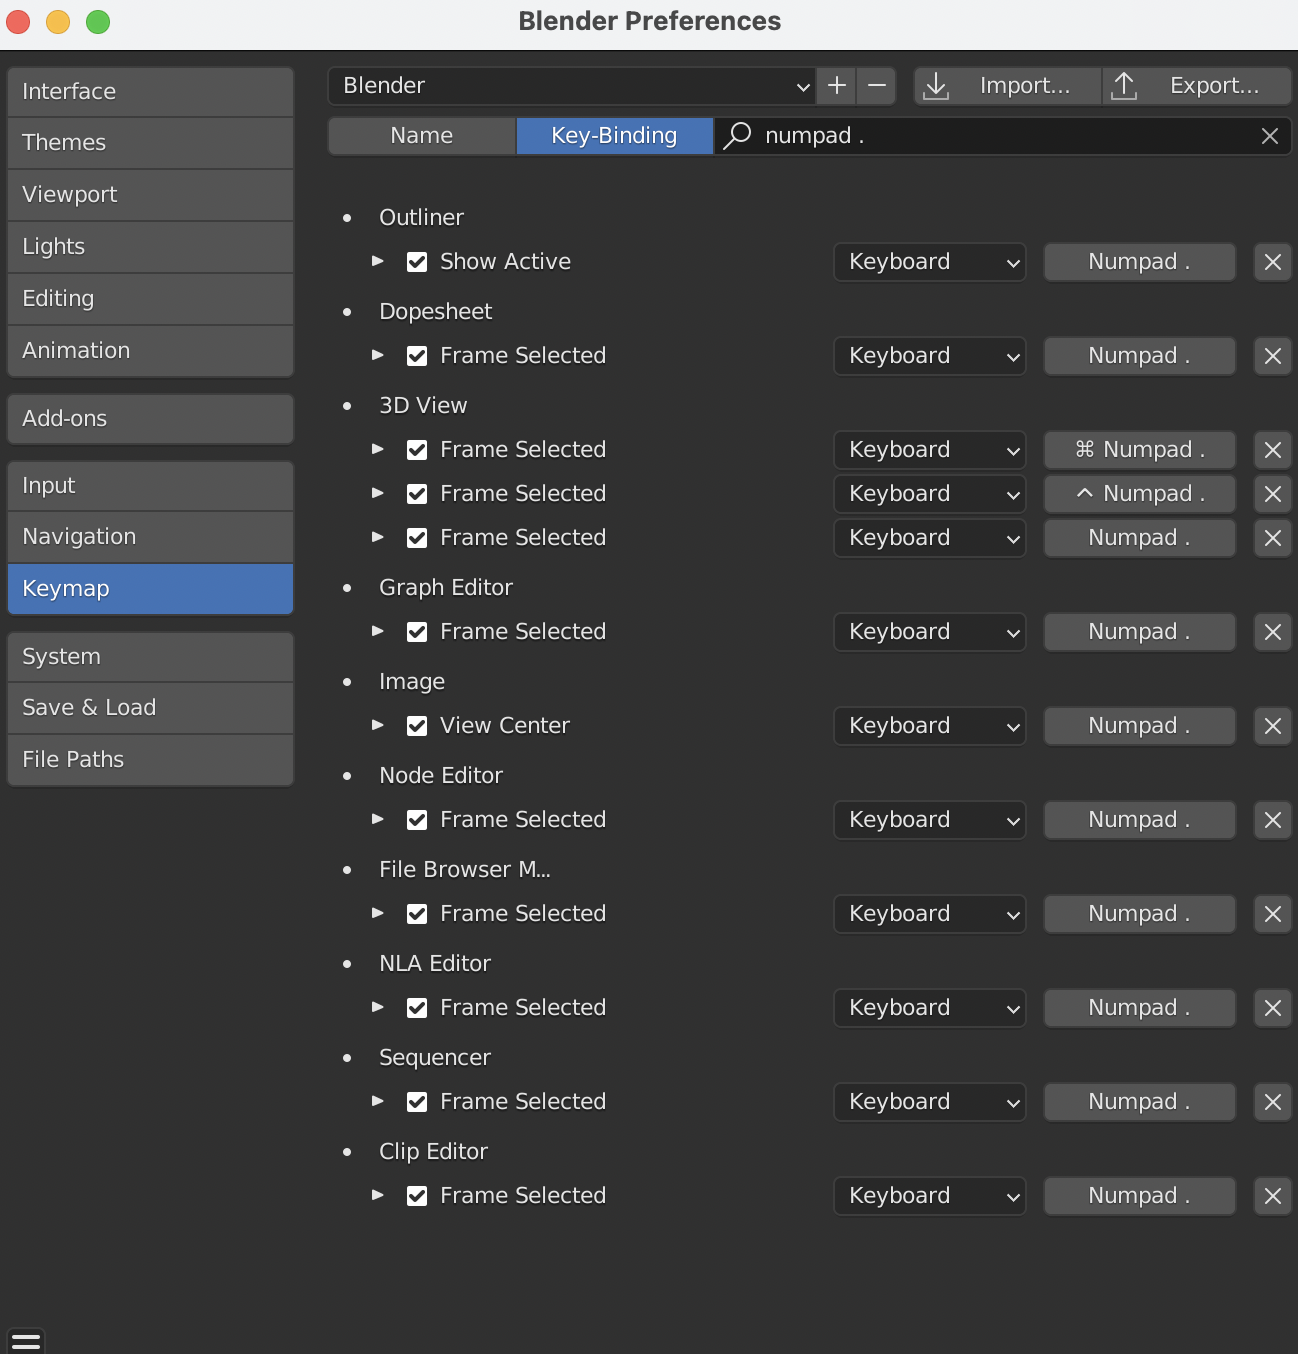1298x1354 pixels.
Task: Add a new keymap preset with plus icon
Action: tap(837, 86)
